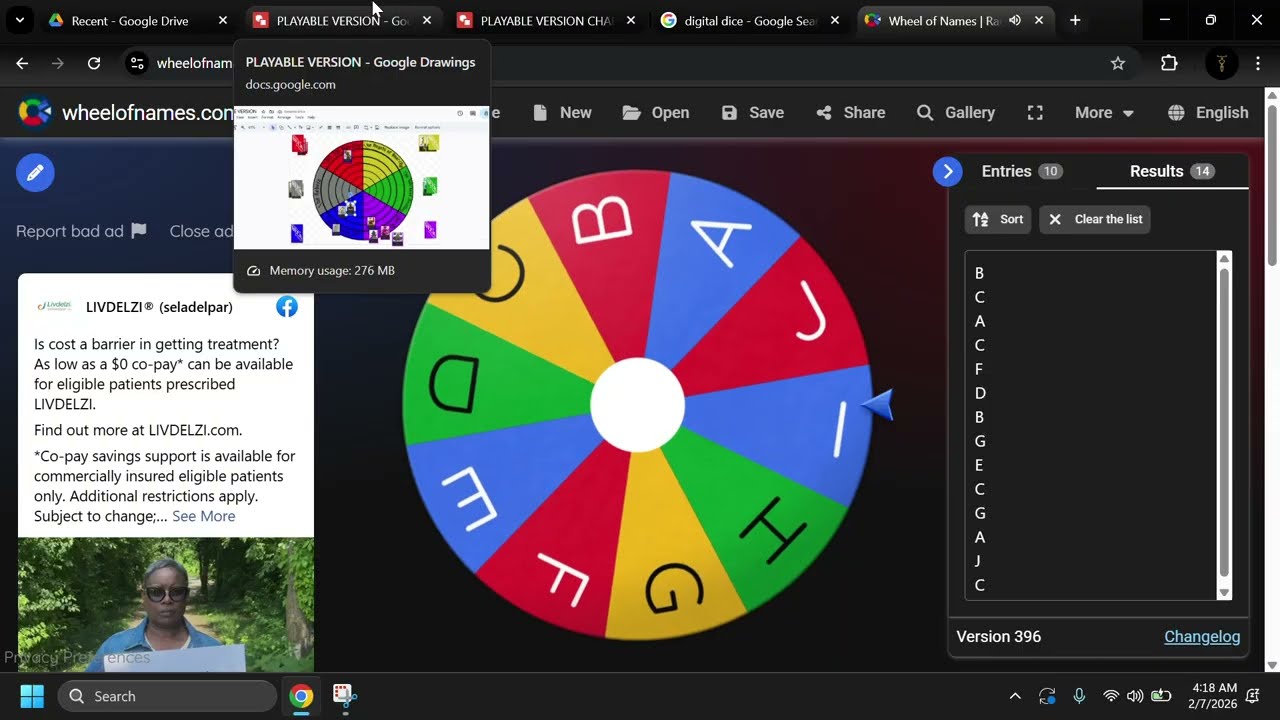1280x720 pixels.
Task: Open the Chrome profile avatar
Action: pos(1221,63)
